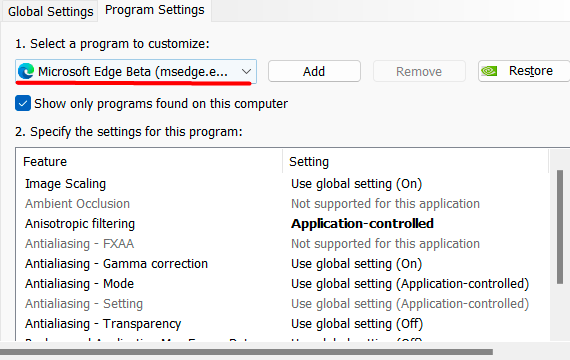Click the horizontal scrollbar at the bottom

[x=246, y=352]
